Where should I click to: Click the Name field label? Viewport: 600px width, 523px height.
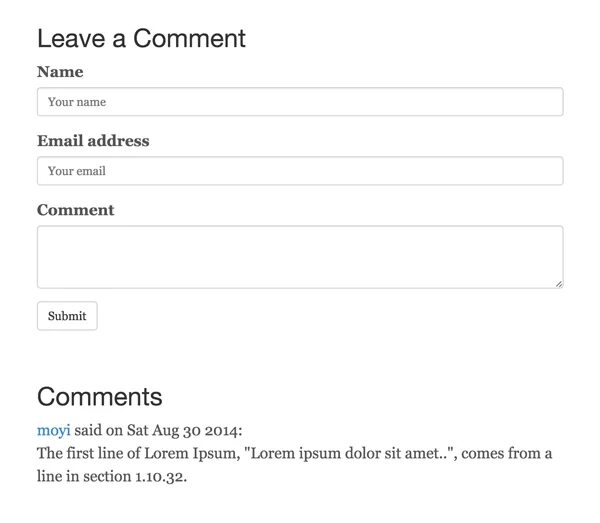60,72
